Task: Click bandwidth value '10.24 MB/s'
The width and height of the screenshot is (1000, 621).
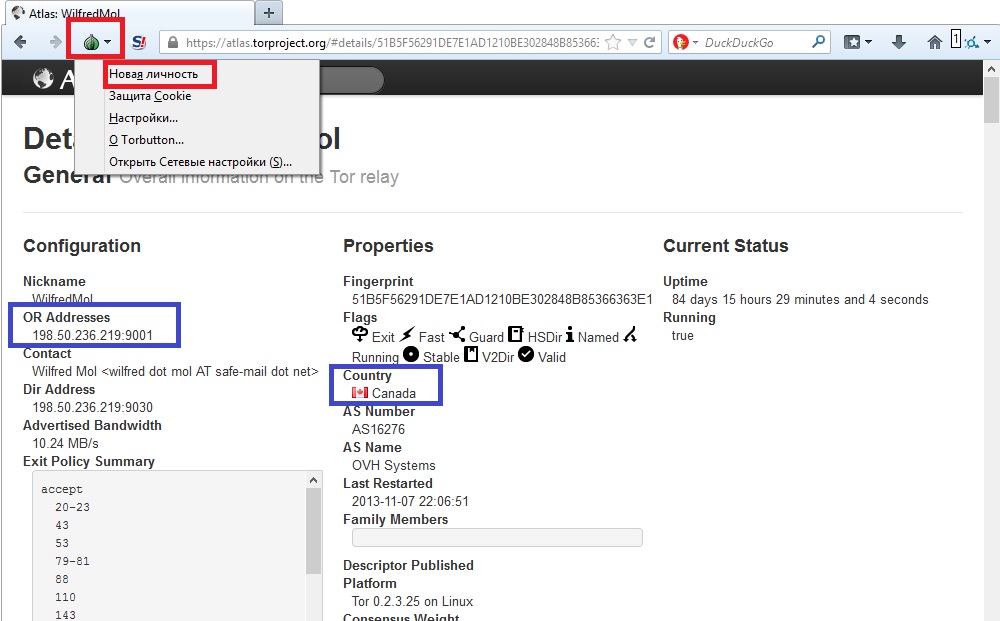Action: coord(65,443)
